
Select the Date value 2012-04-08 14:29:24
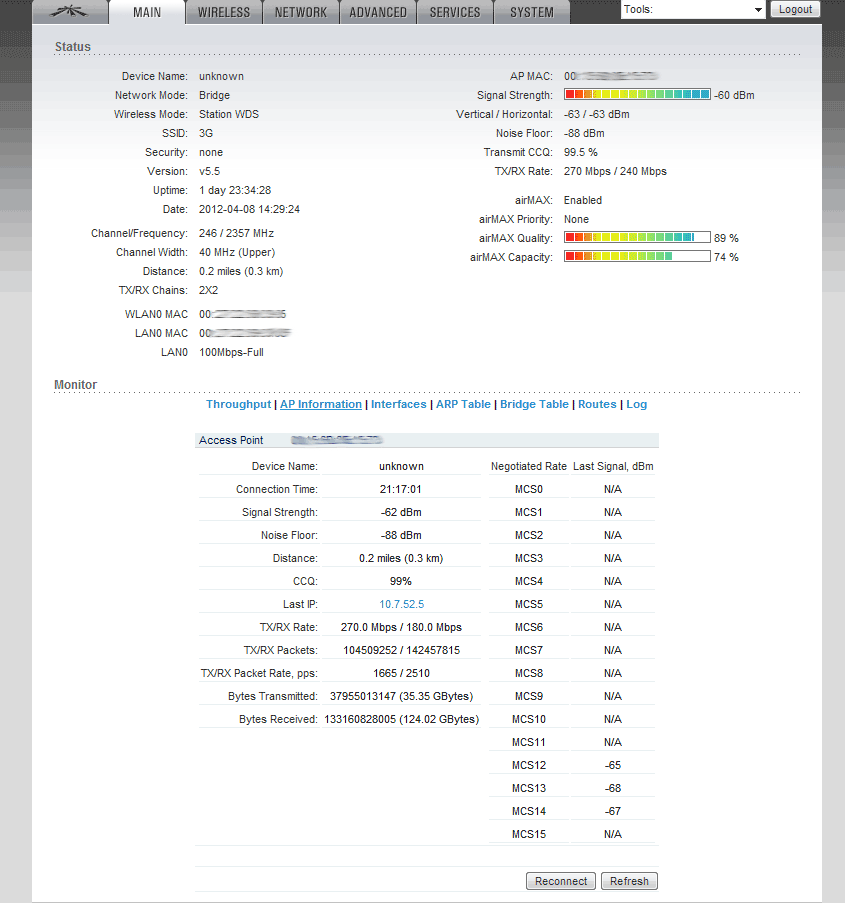tap(249, 209)
